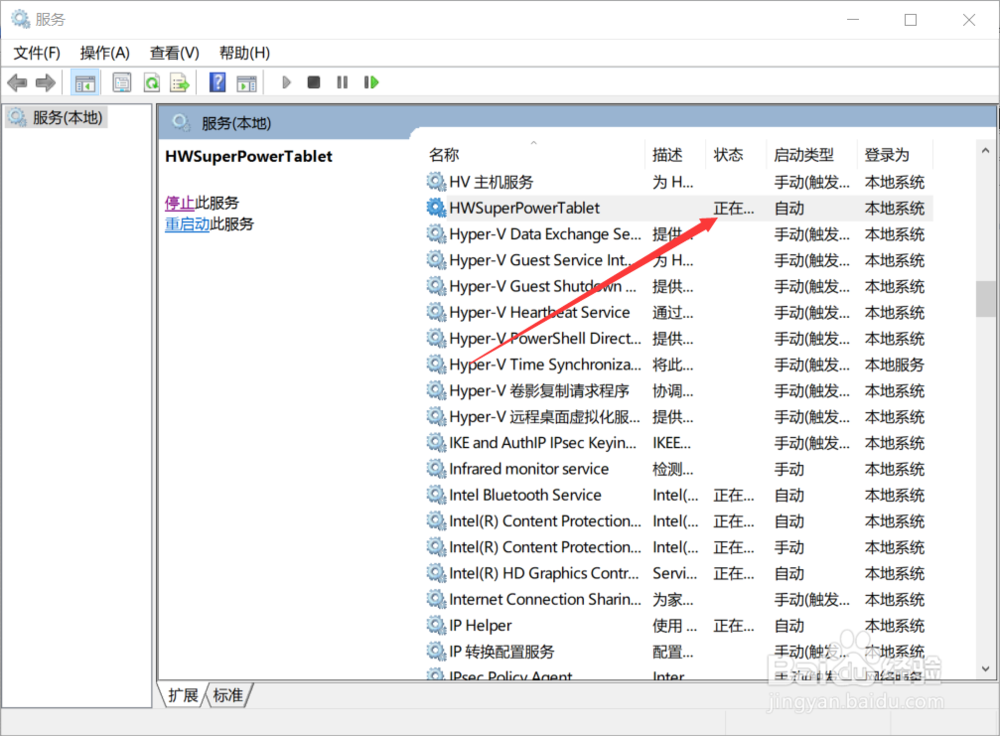Open the 查看(V) menu

[x=174, y=53]
